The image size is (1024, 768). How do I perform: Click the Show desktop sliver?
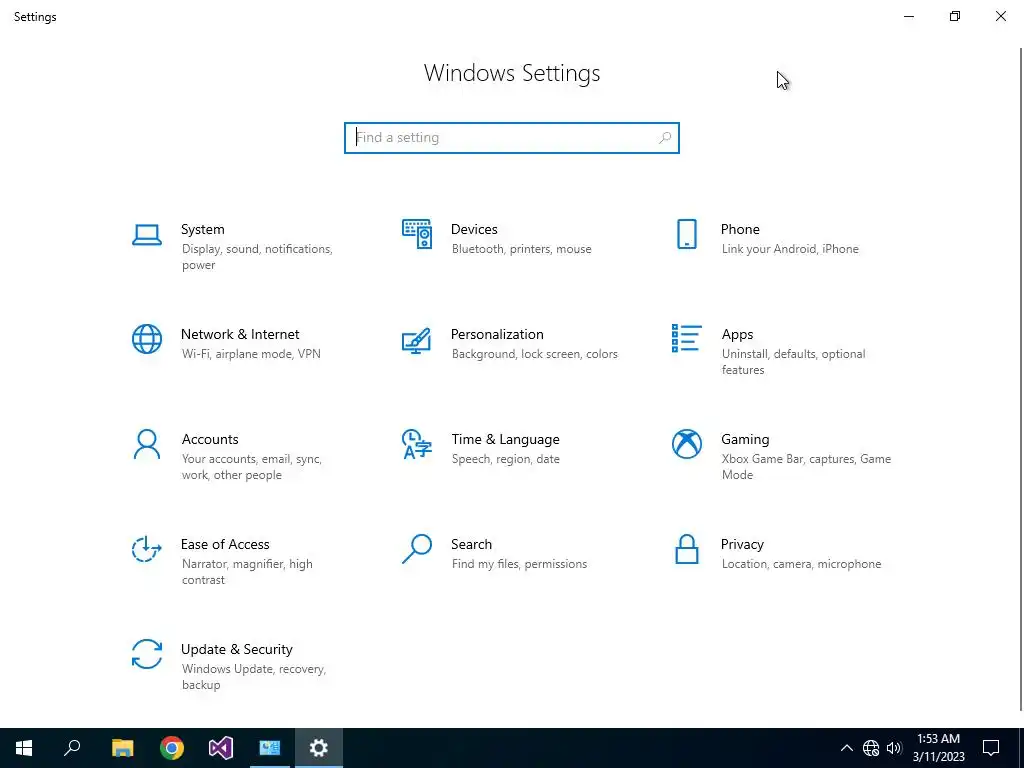(x=1021, y=748)
